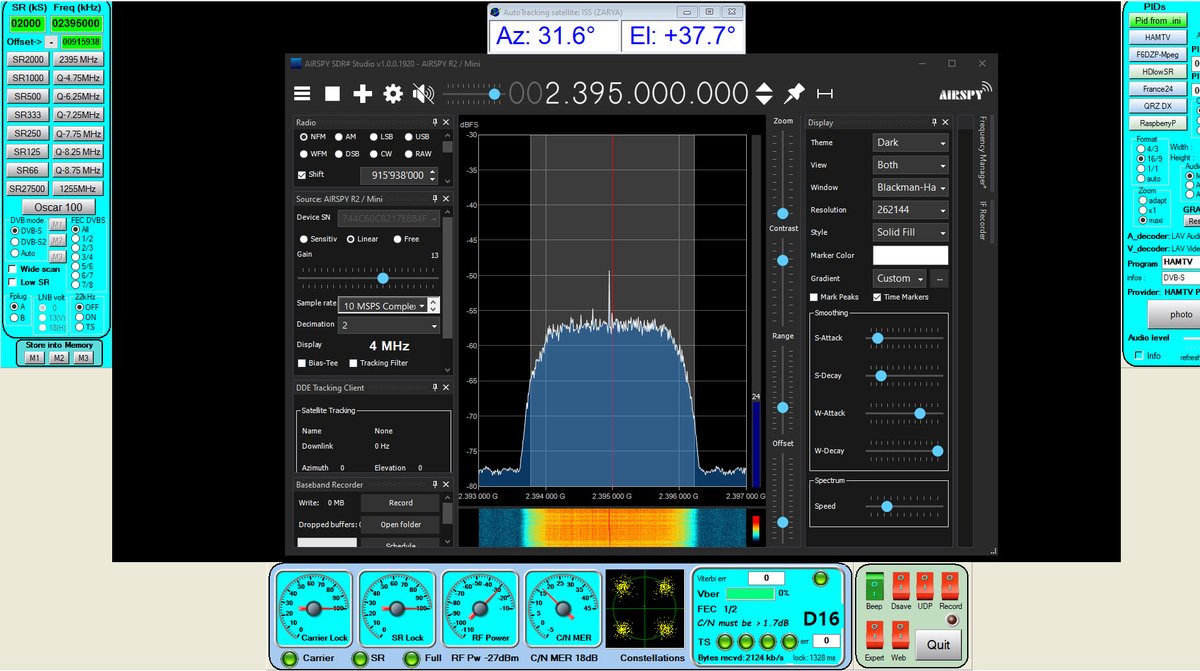Select the France24 PID preset

tap(1158, 88)
